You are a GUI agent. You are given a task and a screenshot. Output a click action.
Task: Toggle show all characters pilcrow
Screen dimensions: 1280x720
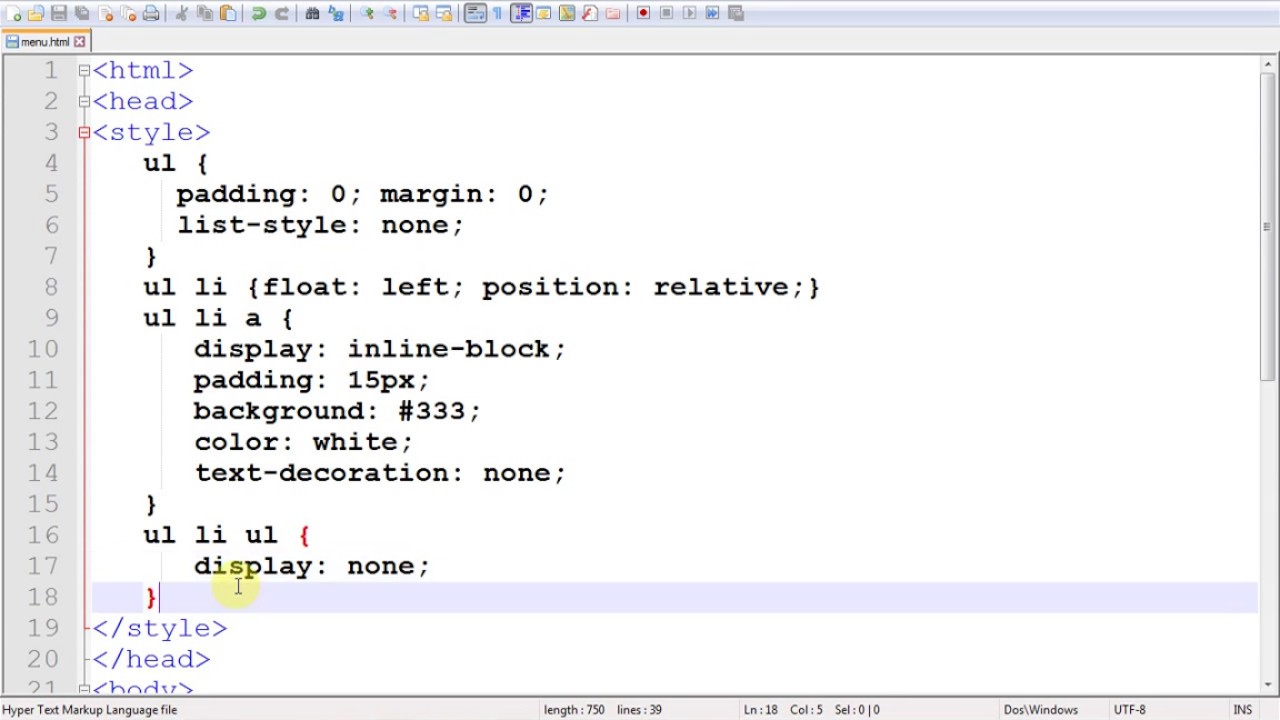click(498, 13)
